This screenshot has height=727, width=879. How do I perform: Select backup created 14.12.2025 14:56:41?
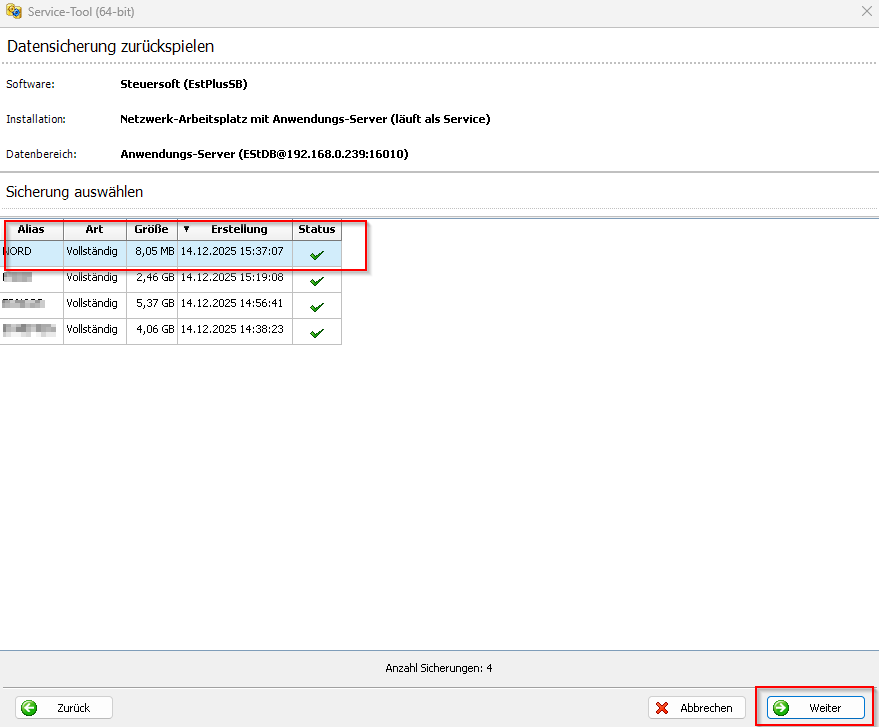[232, 303]
